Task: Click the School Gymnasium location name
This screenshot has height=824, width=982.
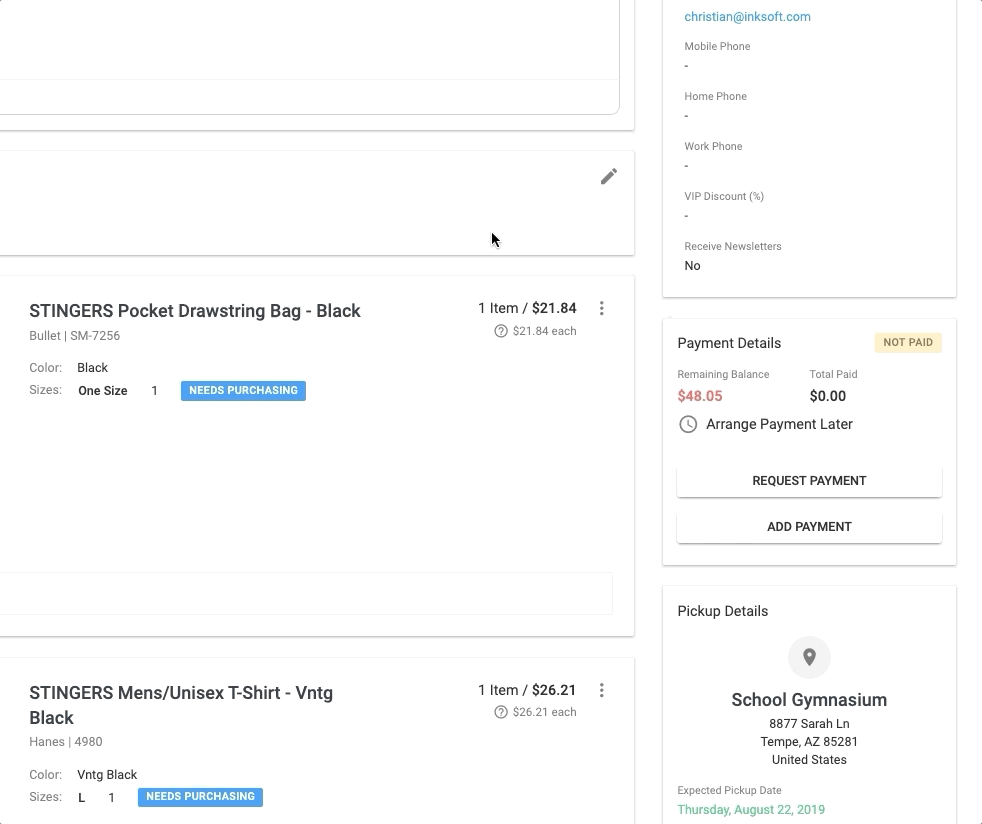Action: [x=809, y=700]
